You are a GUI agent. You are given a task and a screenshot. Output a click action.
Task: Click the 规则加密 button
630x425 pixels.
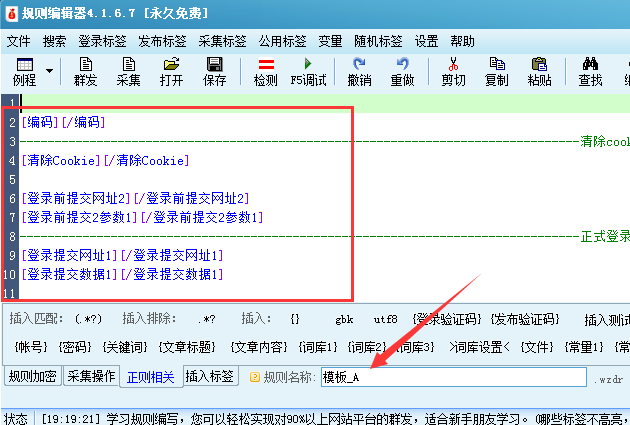pos(32,377)
